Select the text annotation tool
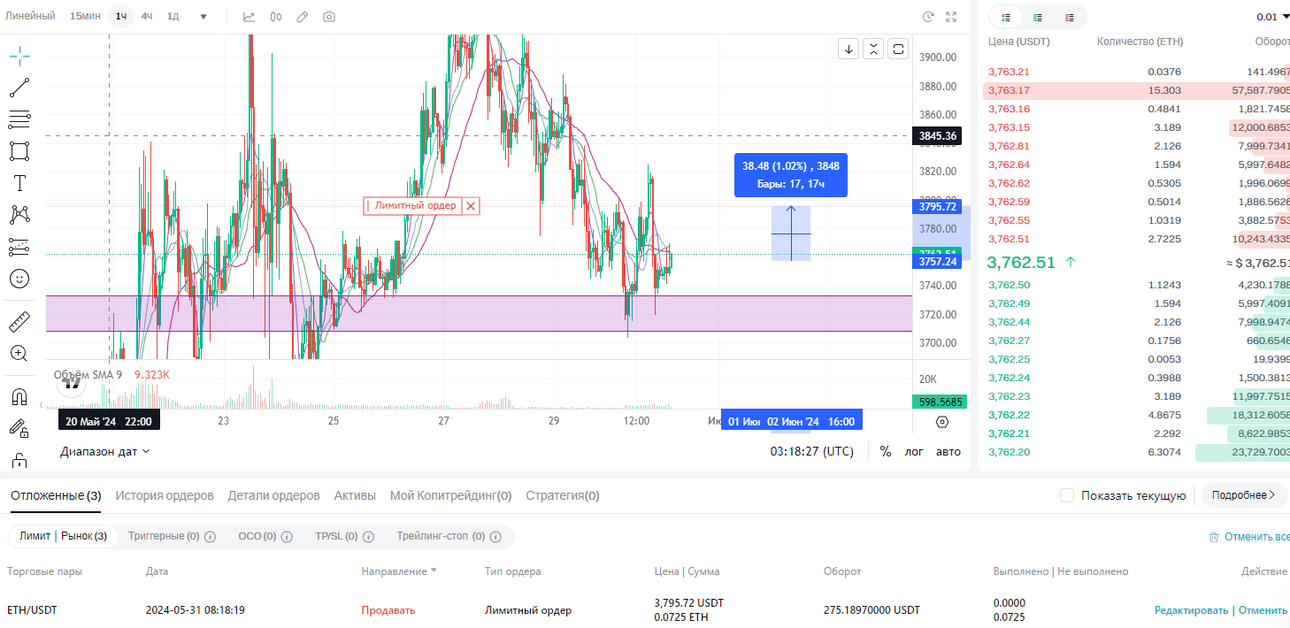Screen dimensions: 1290x628 click(19, 183)
